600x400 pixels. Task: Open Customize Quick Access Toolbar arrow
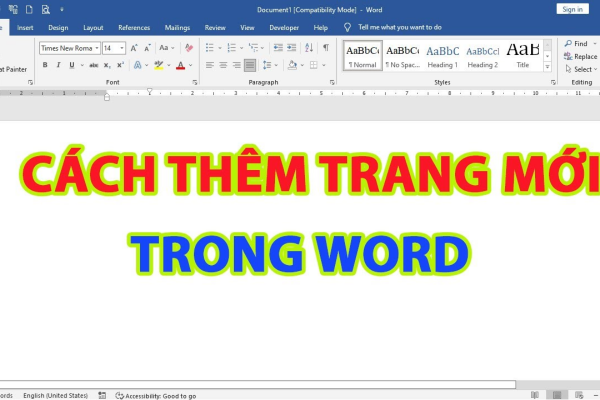click(x=62, y=10)
